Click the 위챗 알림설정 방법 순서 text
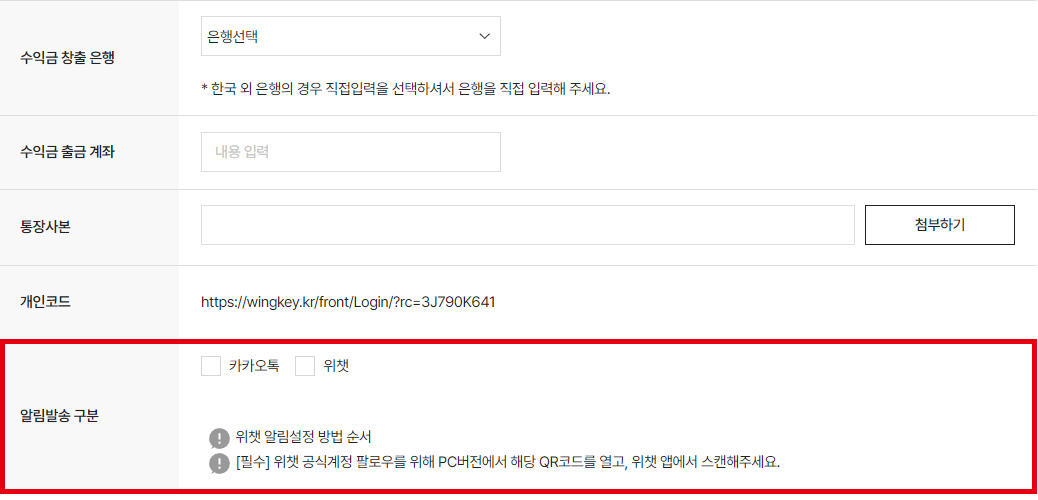Screen dimensions: 1038x500 303,438
